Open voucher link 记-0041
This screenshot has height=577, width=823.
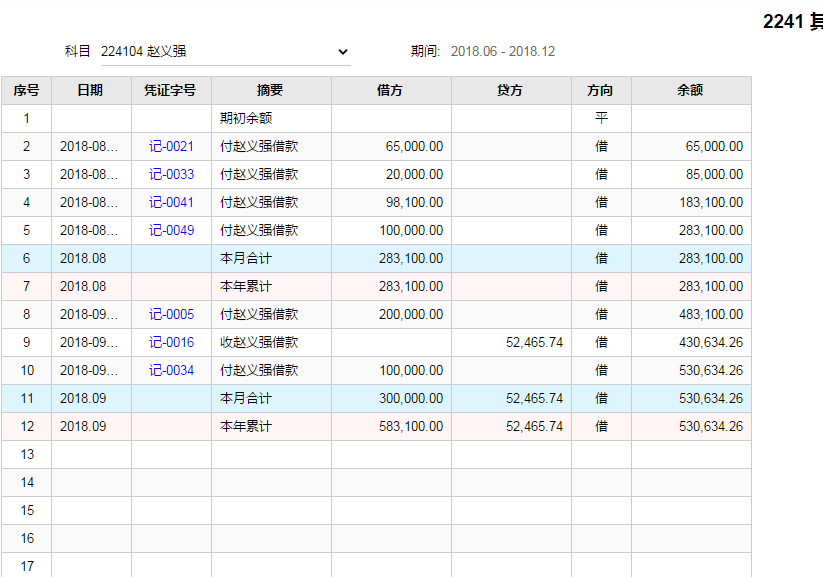171,202
